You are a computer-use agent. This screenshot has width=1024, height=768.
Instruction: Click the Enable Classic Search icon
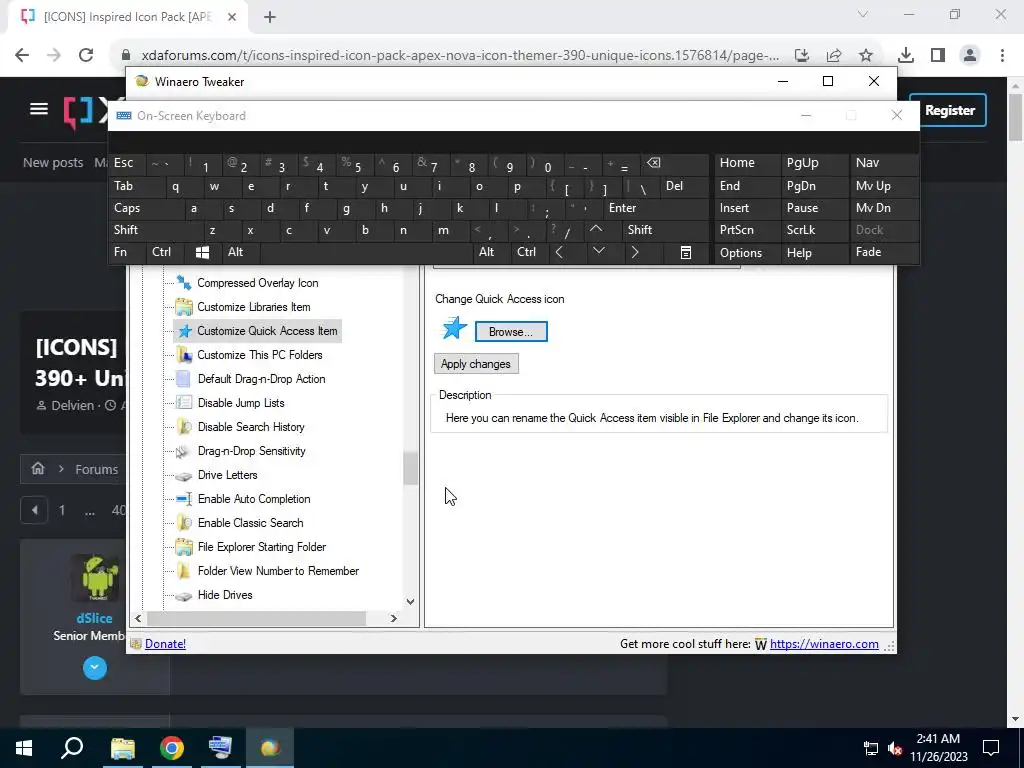184,523
